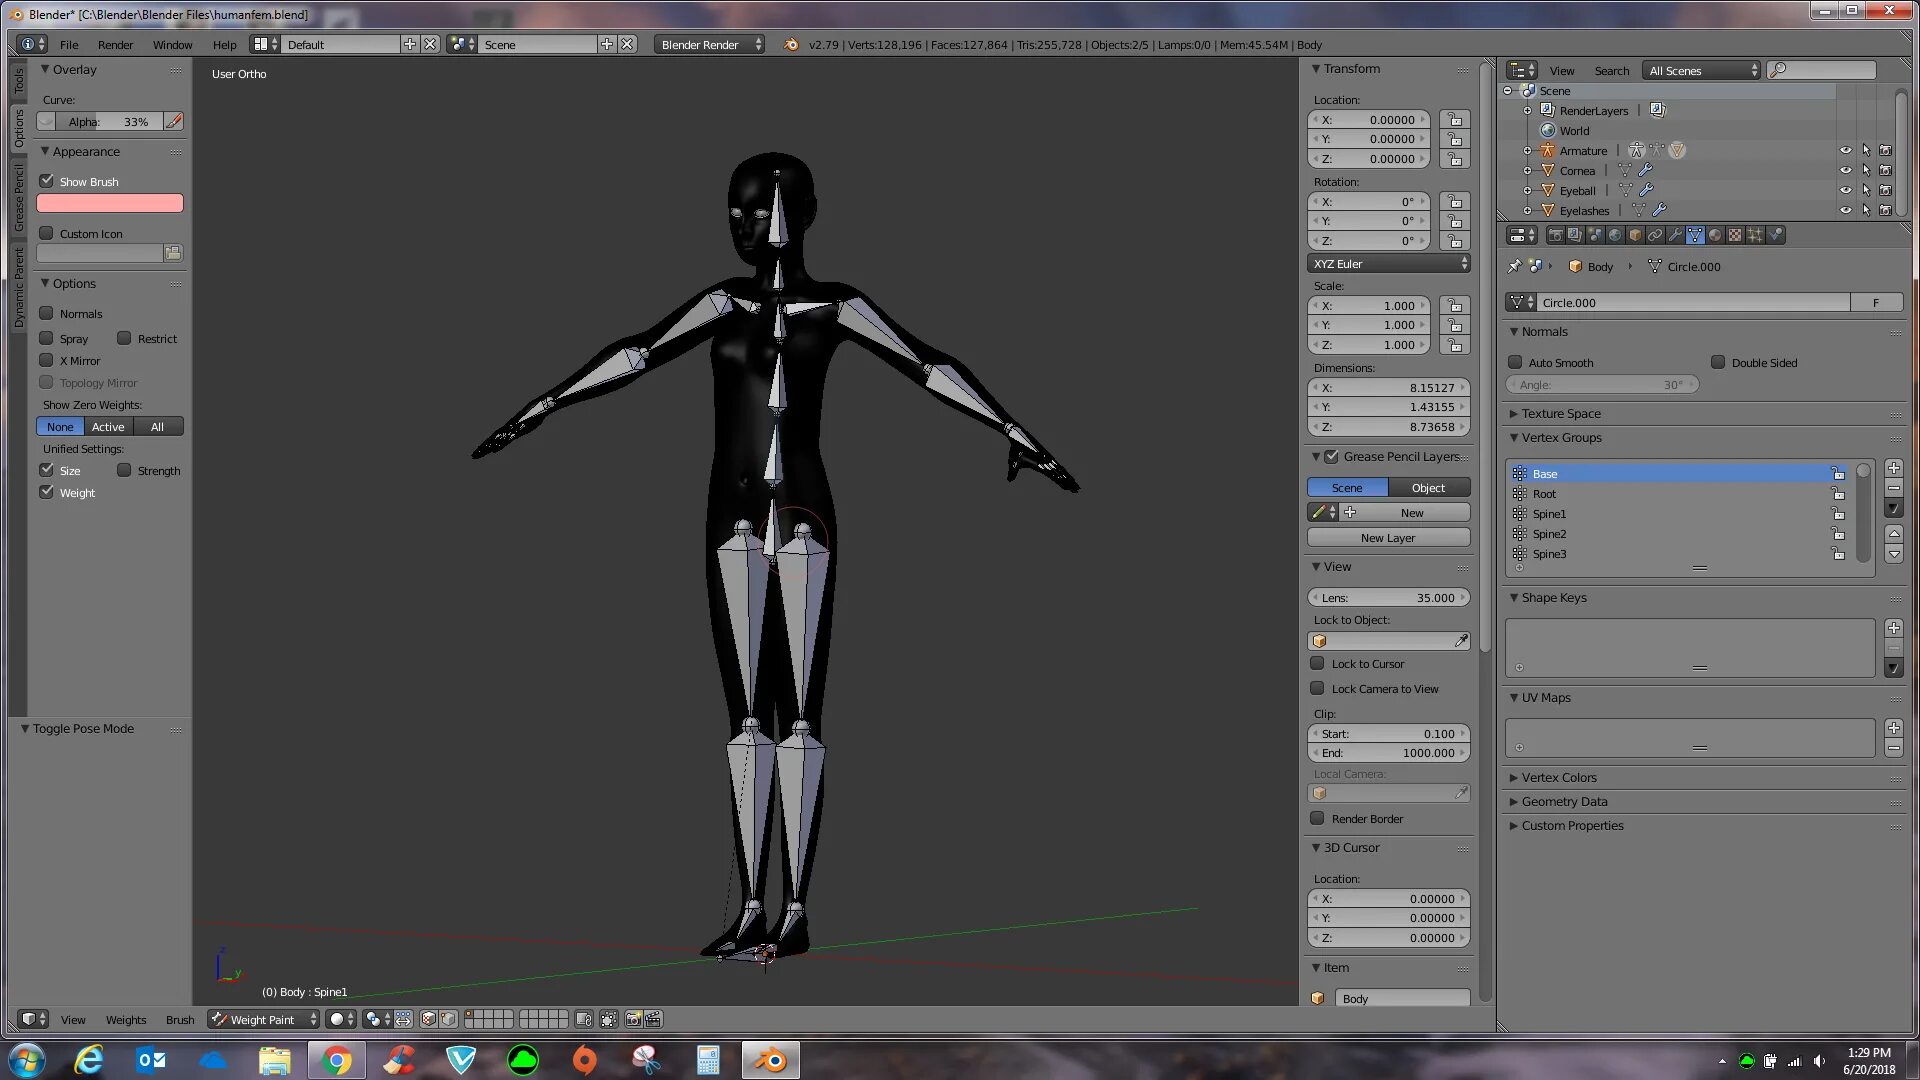Open the Texture checkerboard properties tab
The image size is (1920, 1080).
1735,235
